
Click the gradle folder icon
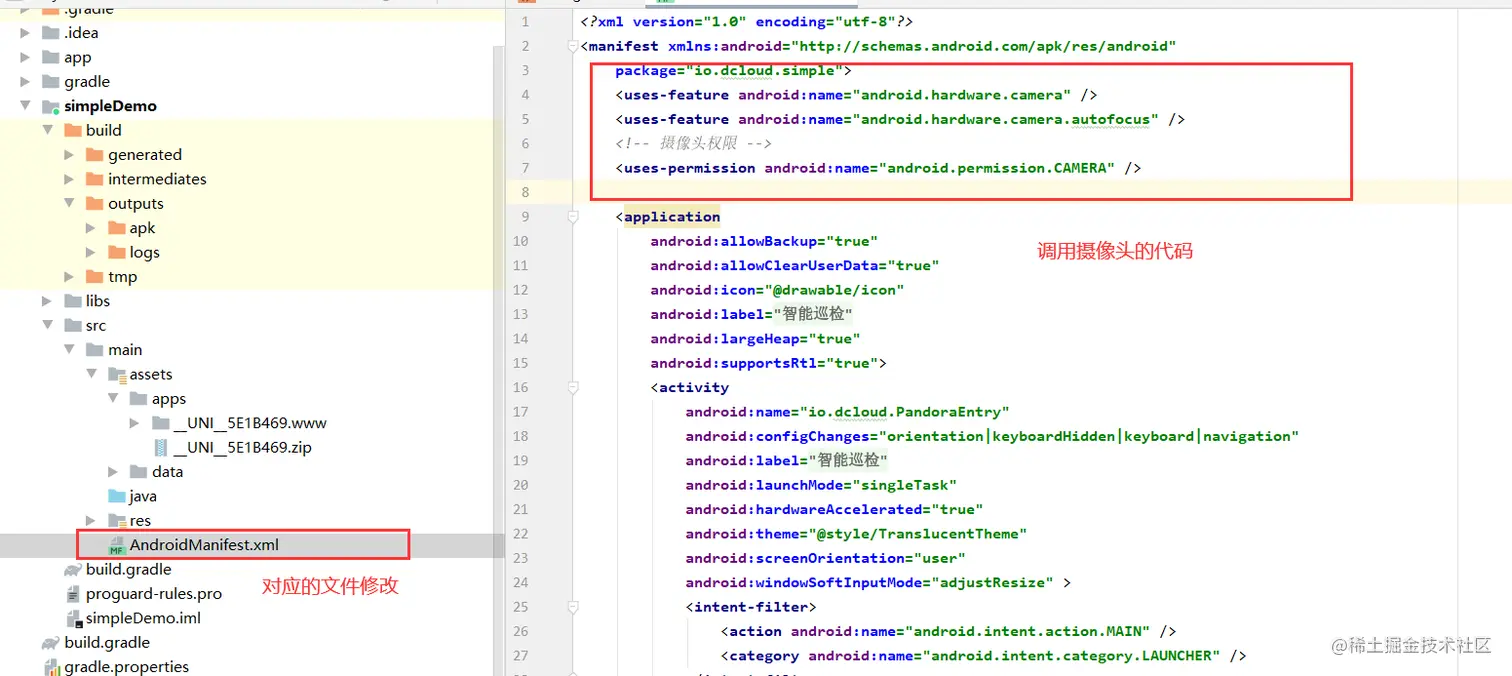(x=51, y=82)
